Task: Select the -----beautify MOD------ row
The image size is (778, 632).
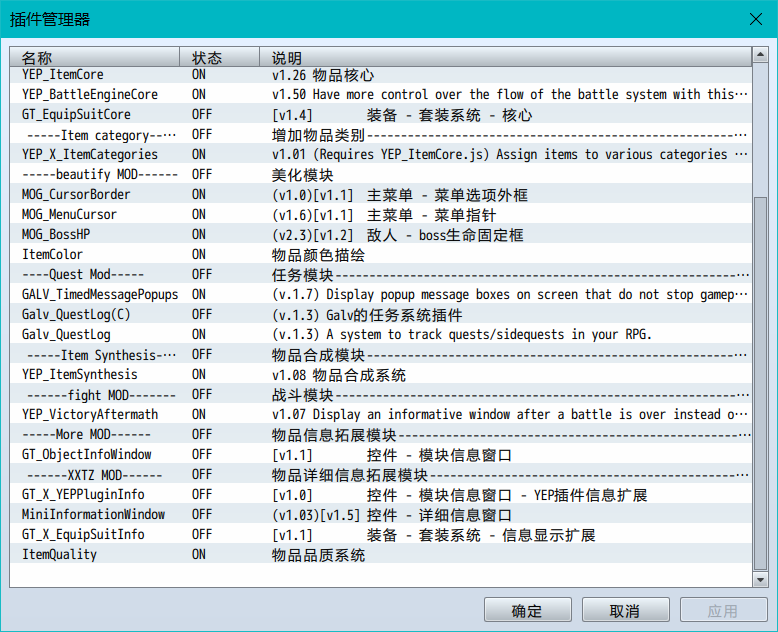Action: point(381,175)
